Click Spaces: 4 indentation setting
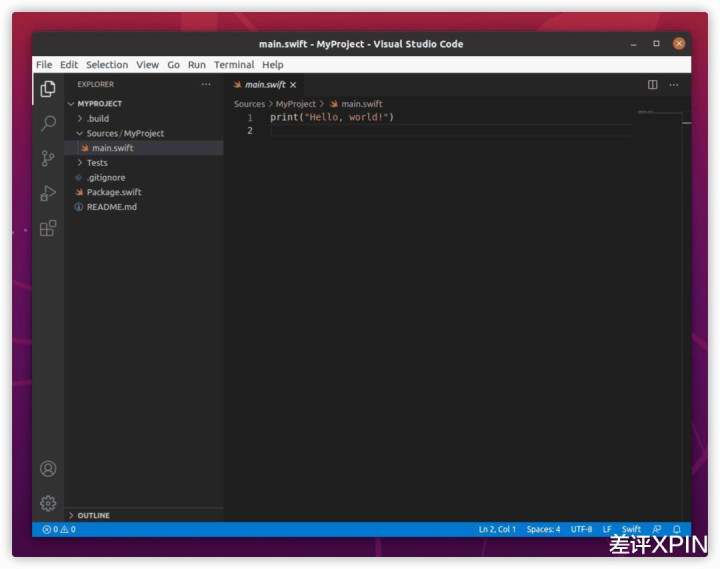Screen dimensions: 720x569 pos(544,529)
